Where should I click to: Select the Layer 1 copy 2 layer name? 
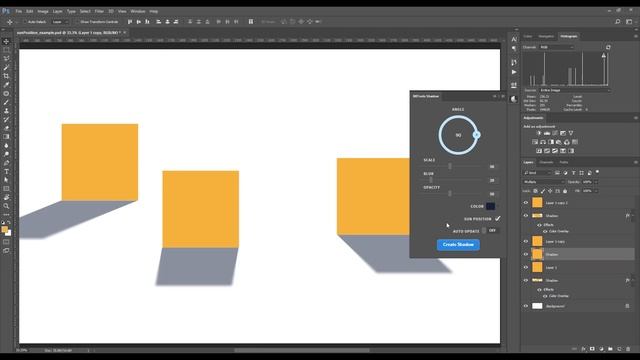[x=557, y=203]
